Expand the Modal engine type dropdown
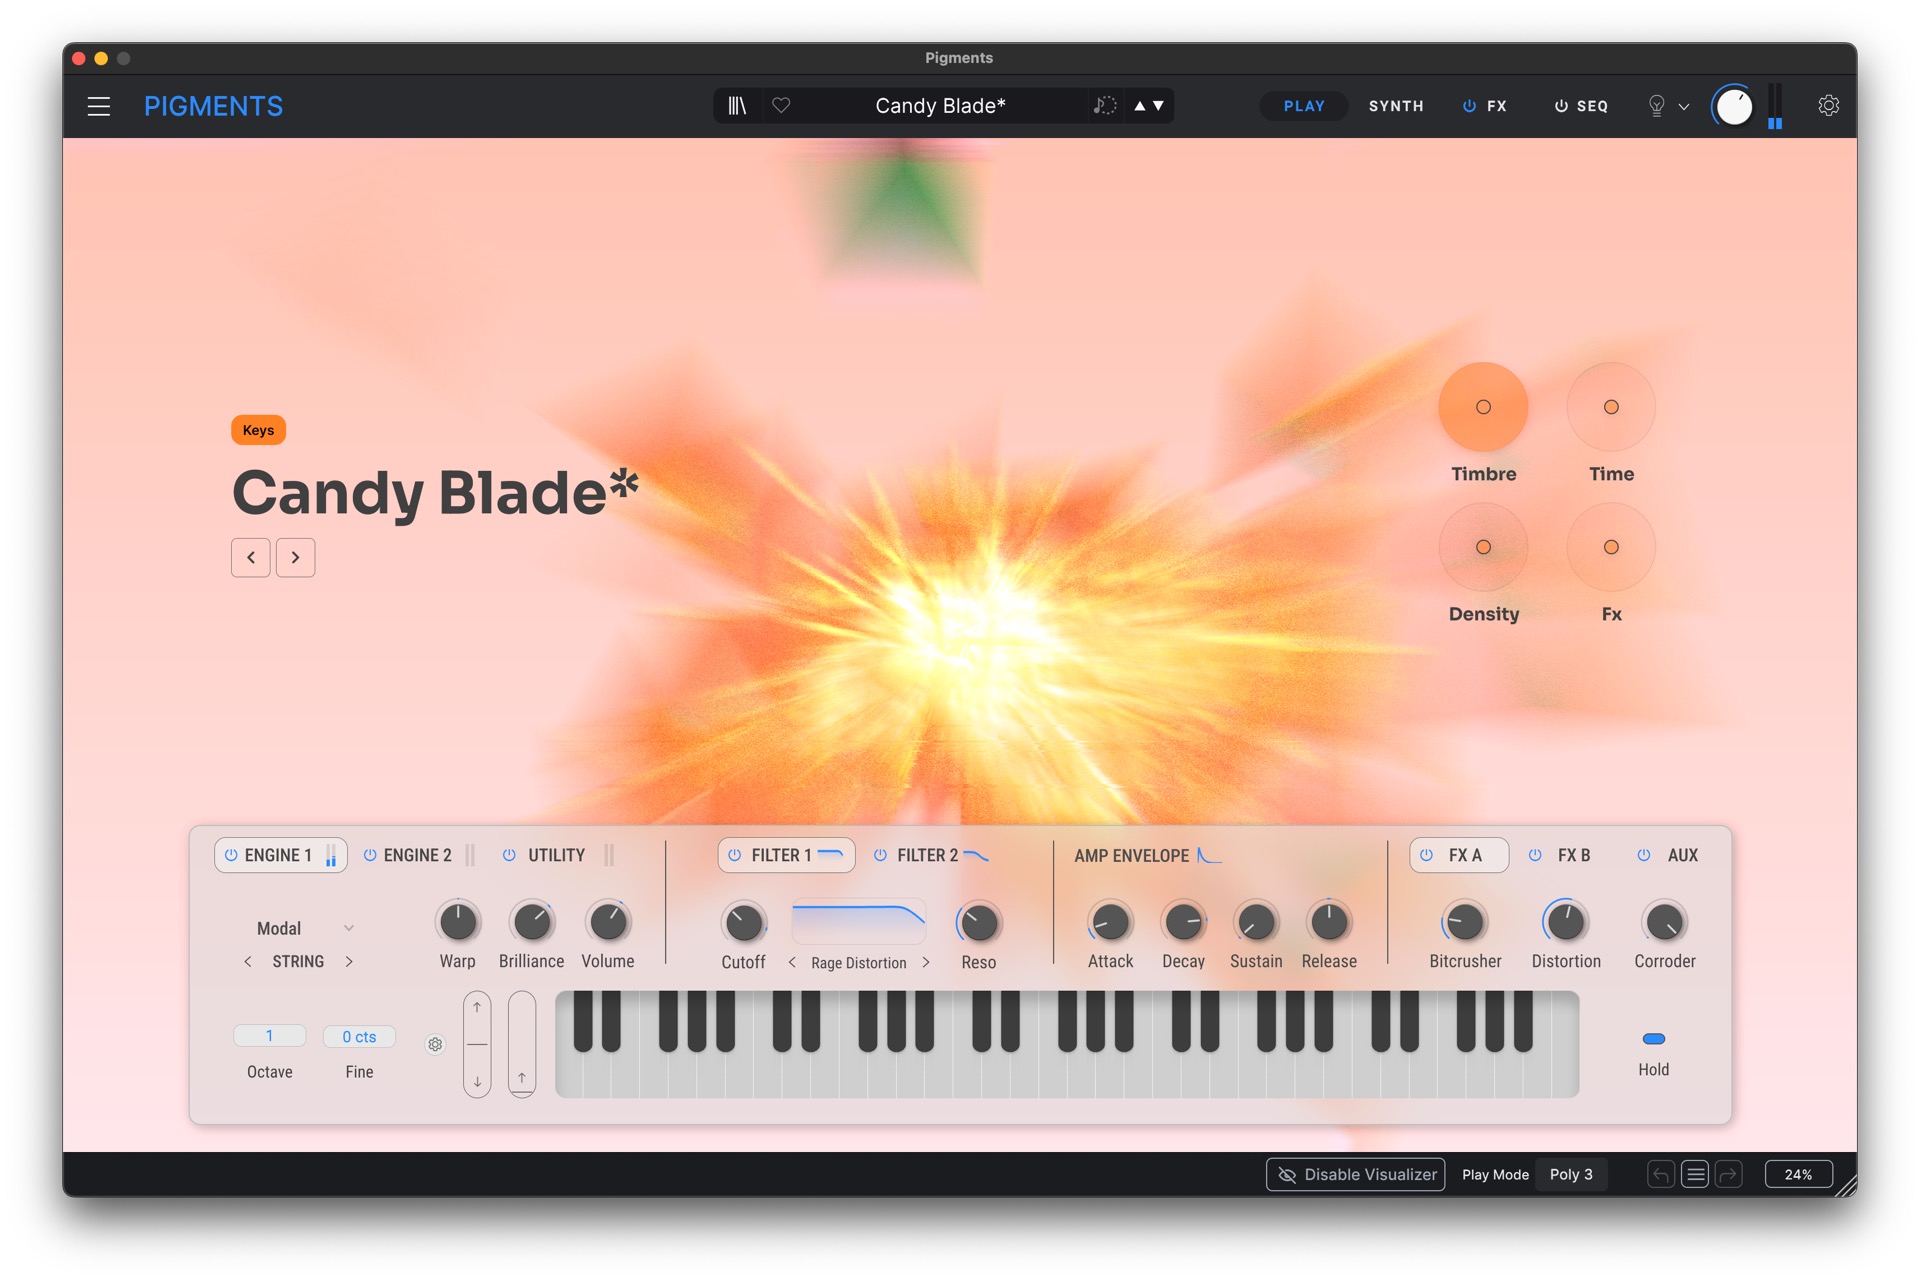Screen dimensions: 1920x1280 pyautogui.click(x=348, y=928)
